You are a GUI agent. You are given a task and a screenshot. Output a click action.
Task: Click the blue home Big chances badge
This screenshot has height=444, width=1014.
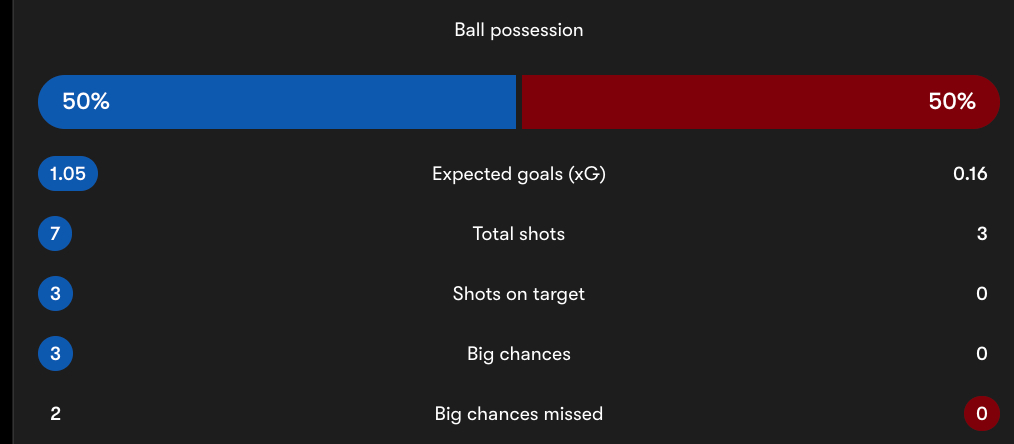pos(55,354)
